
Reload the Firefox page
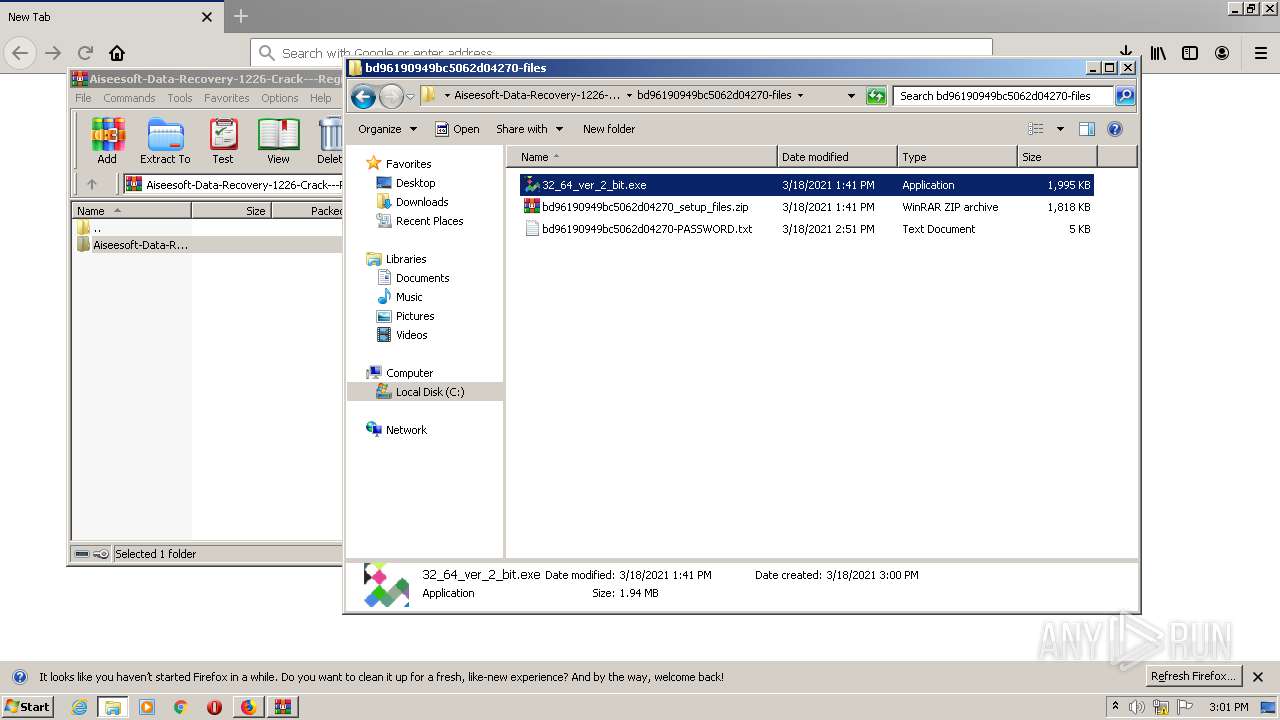(x=85, y=53)
